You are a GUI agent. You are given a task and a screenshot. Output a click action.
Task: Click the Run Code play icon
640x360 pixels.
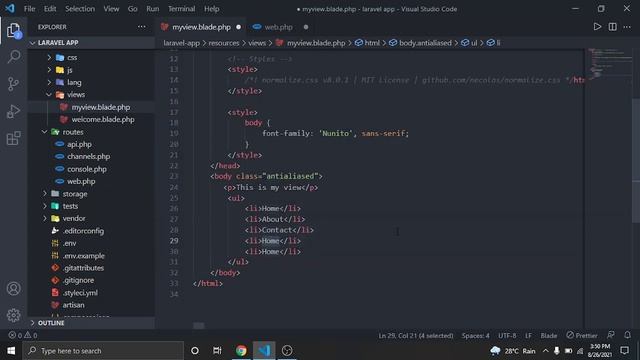(x=597, y=27)
